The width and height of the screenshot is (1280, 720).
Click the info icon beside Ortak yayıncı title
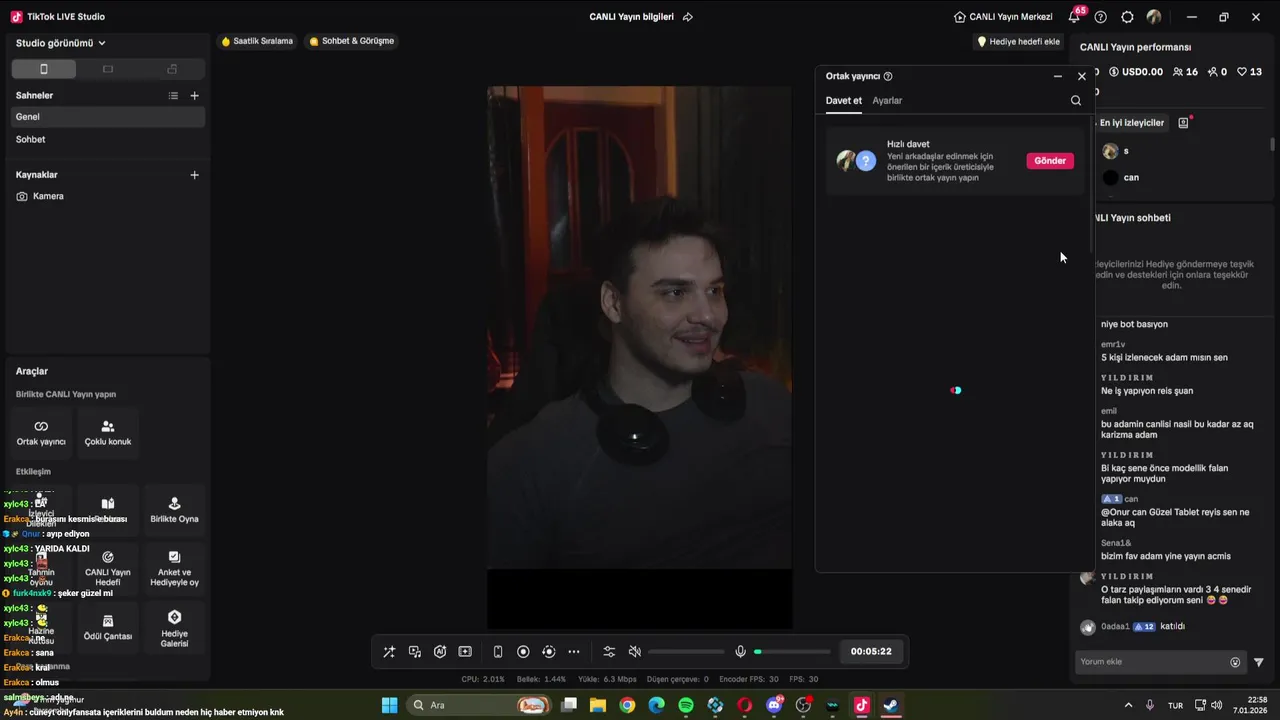[x=888, y=76]
